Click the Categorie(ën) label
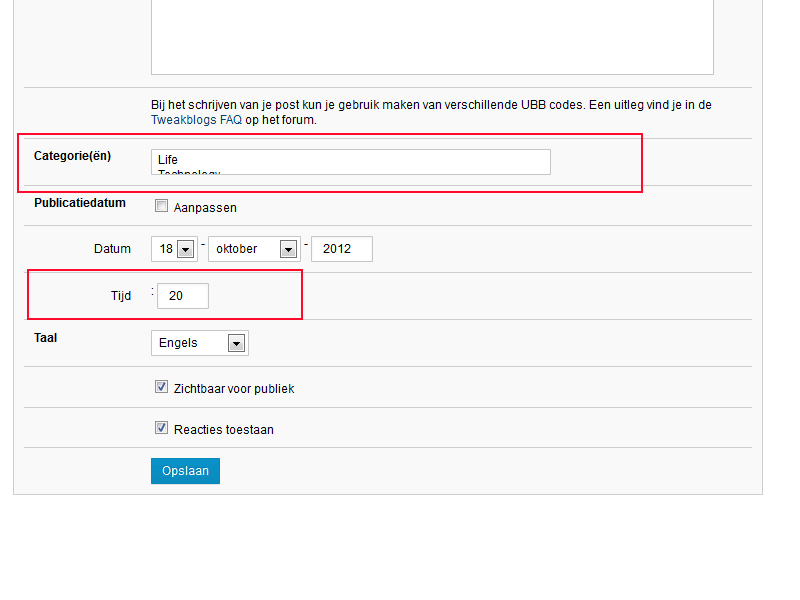Viewport: 800px width, 600px height. coord(72,156)
